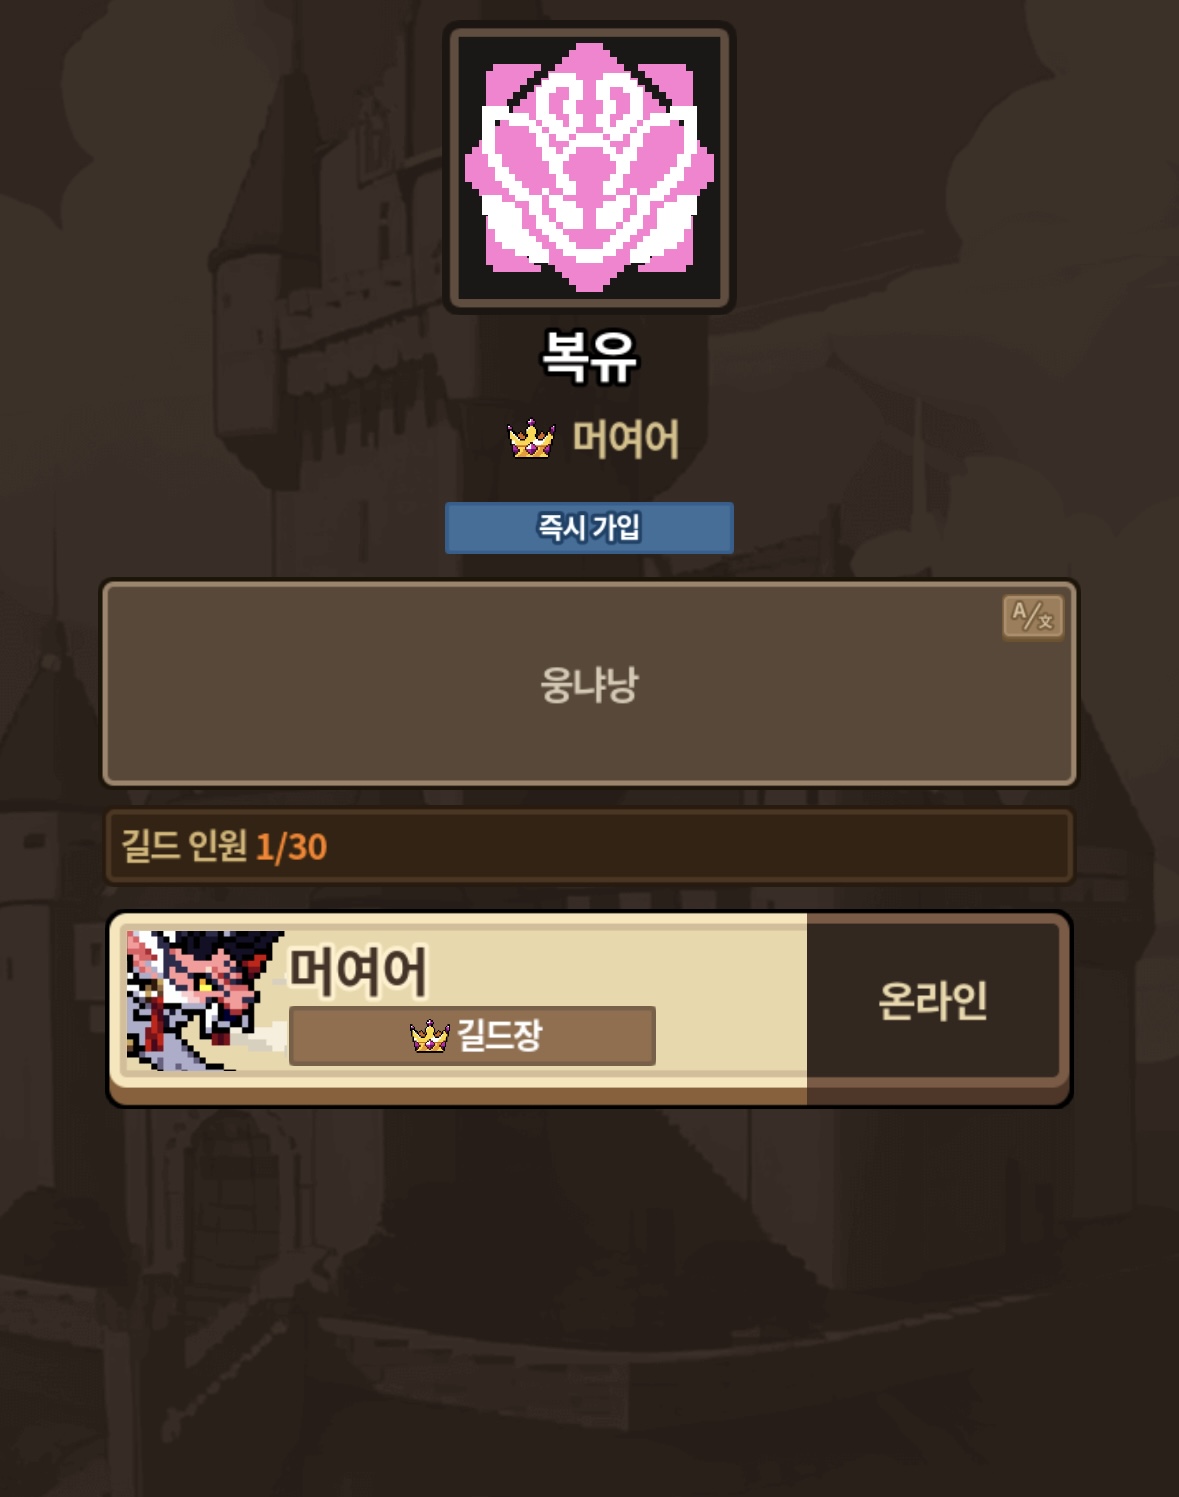Click the 온라인 text label
The height and width of the screenshot is (1497, 1179).
point(933,1000)
